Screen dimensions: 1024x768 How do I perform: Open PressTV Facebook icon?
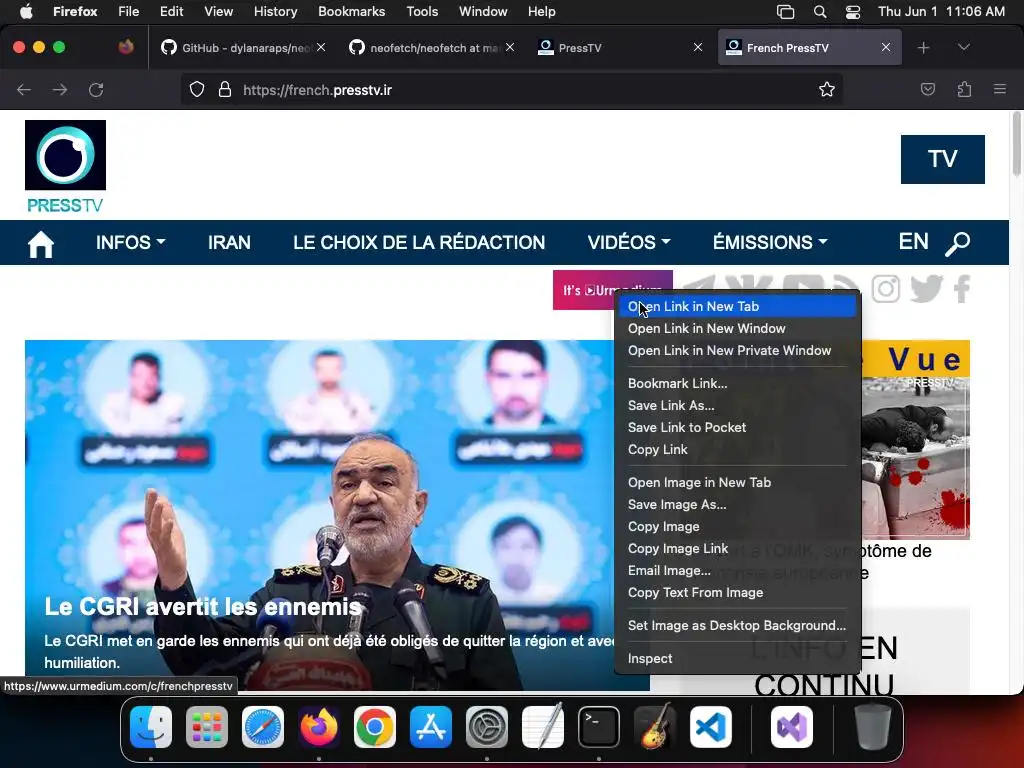tap(961, 289)
